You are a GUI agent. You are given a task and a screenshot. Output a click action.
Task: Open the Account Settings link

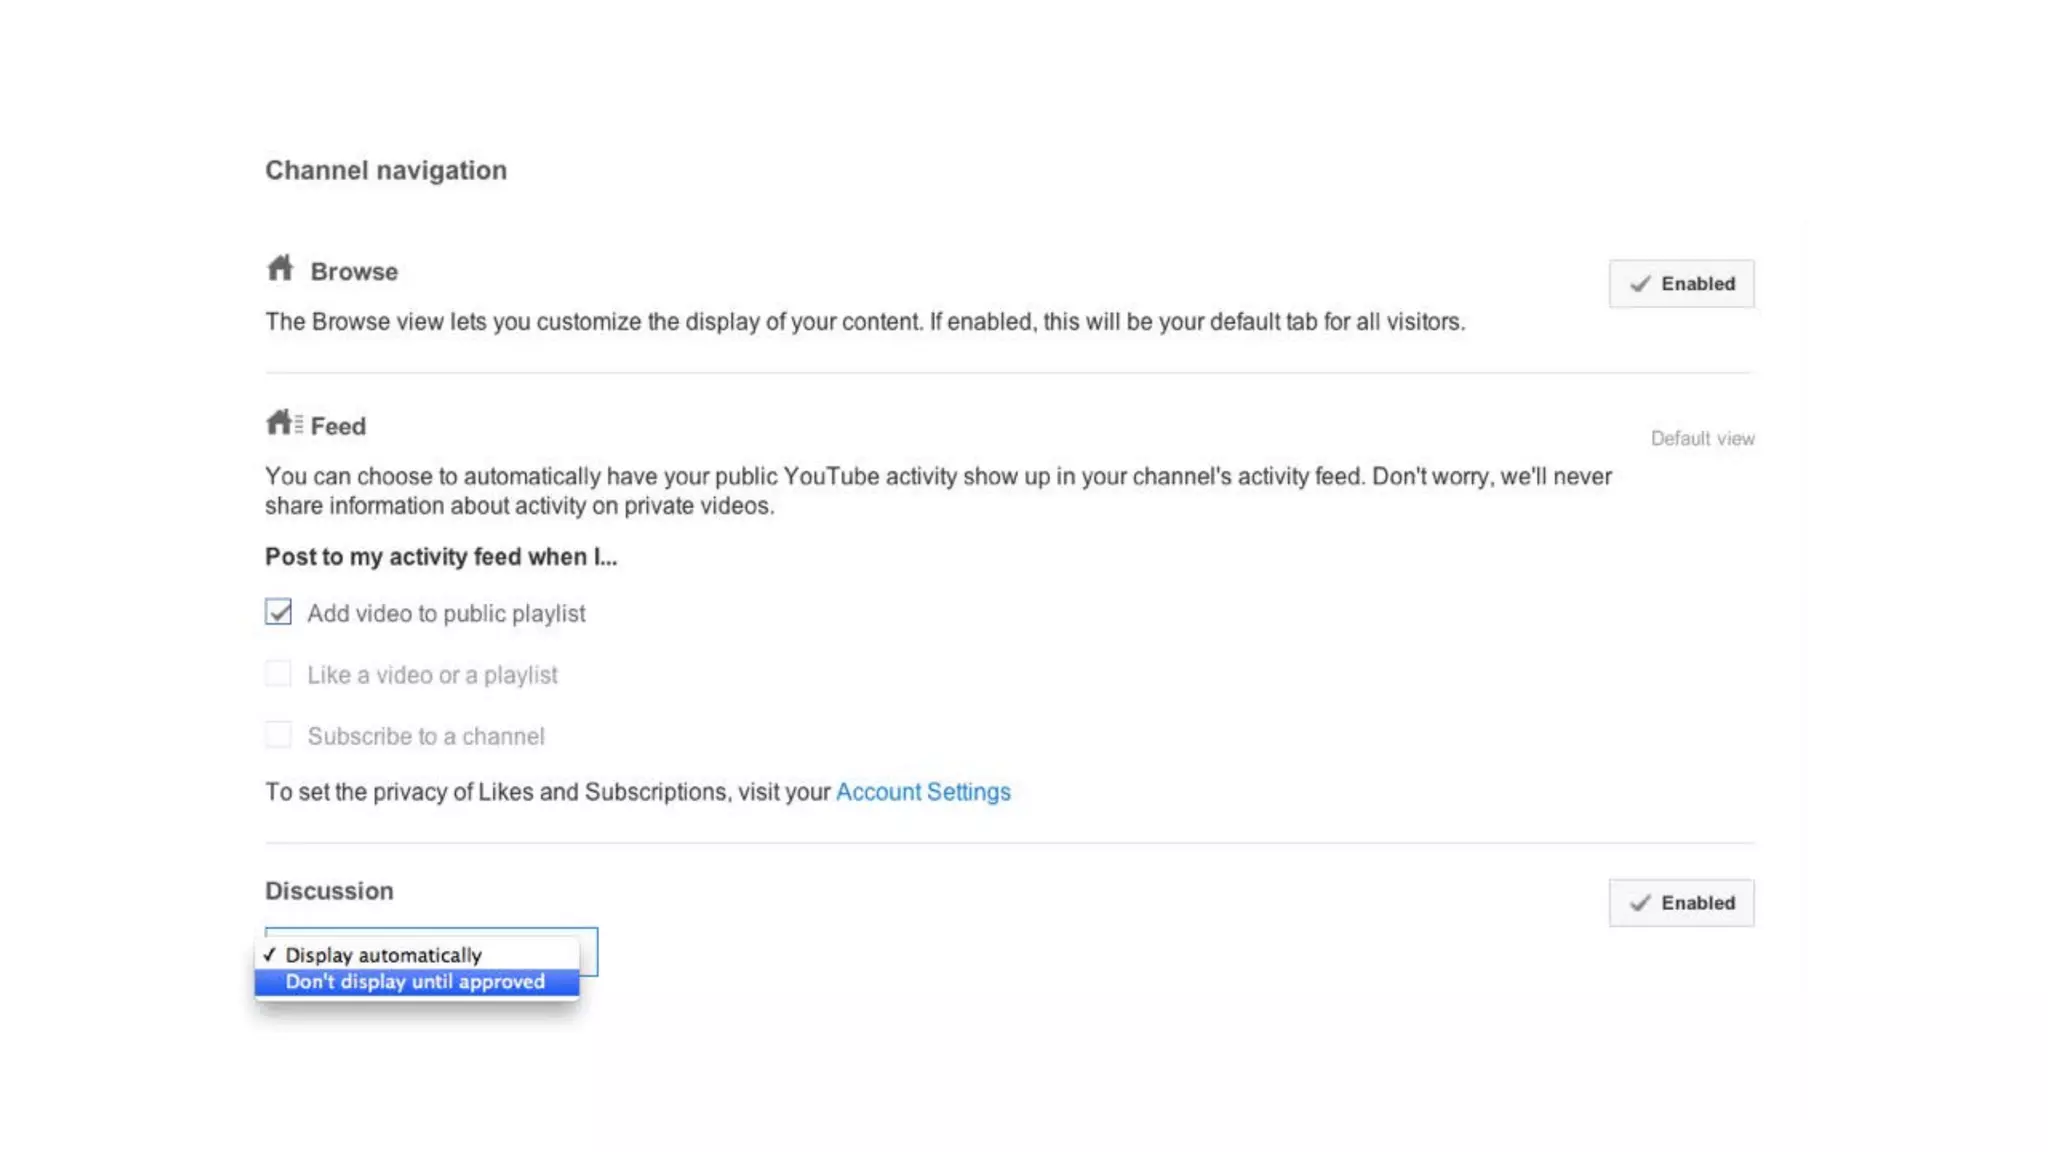922,792
